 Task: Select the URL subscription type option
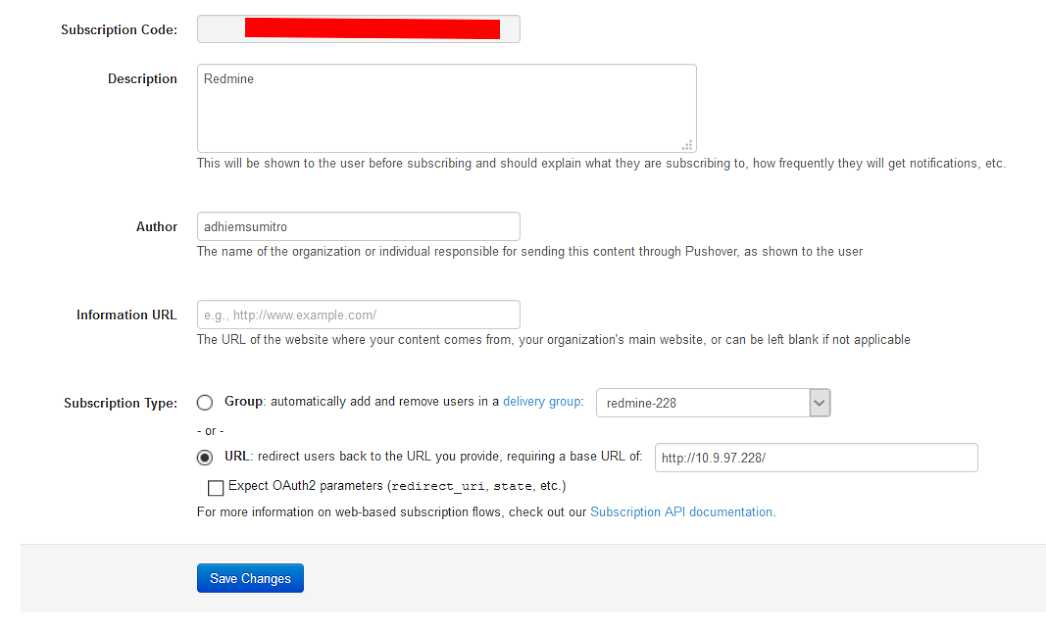click(x=205, y=457)
